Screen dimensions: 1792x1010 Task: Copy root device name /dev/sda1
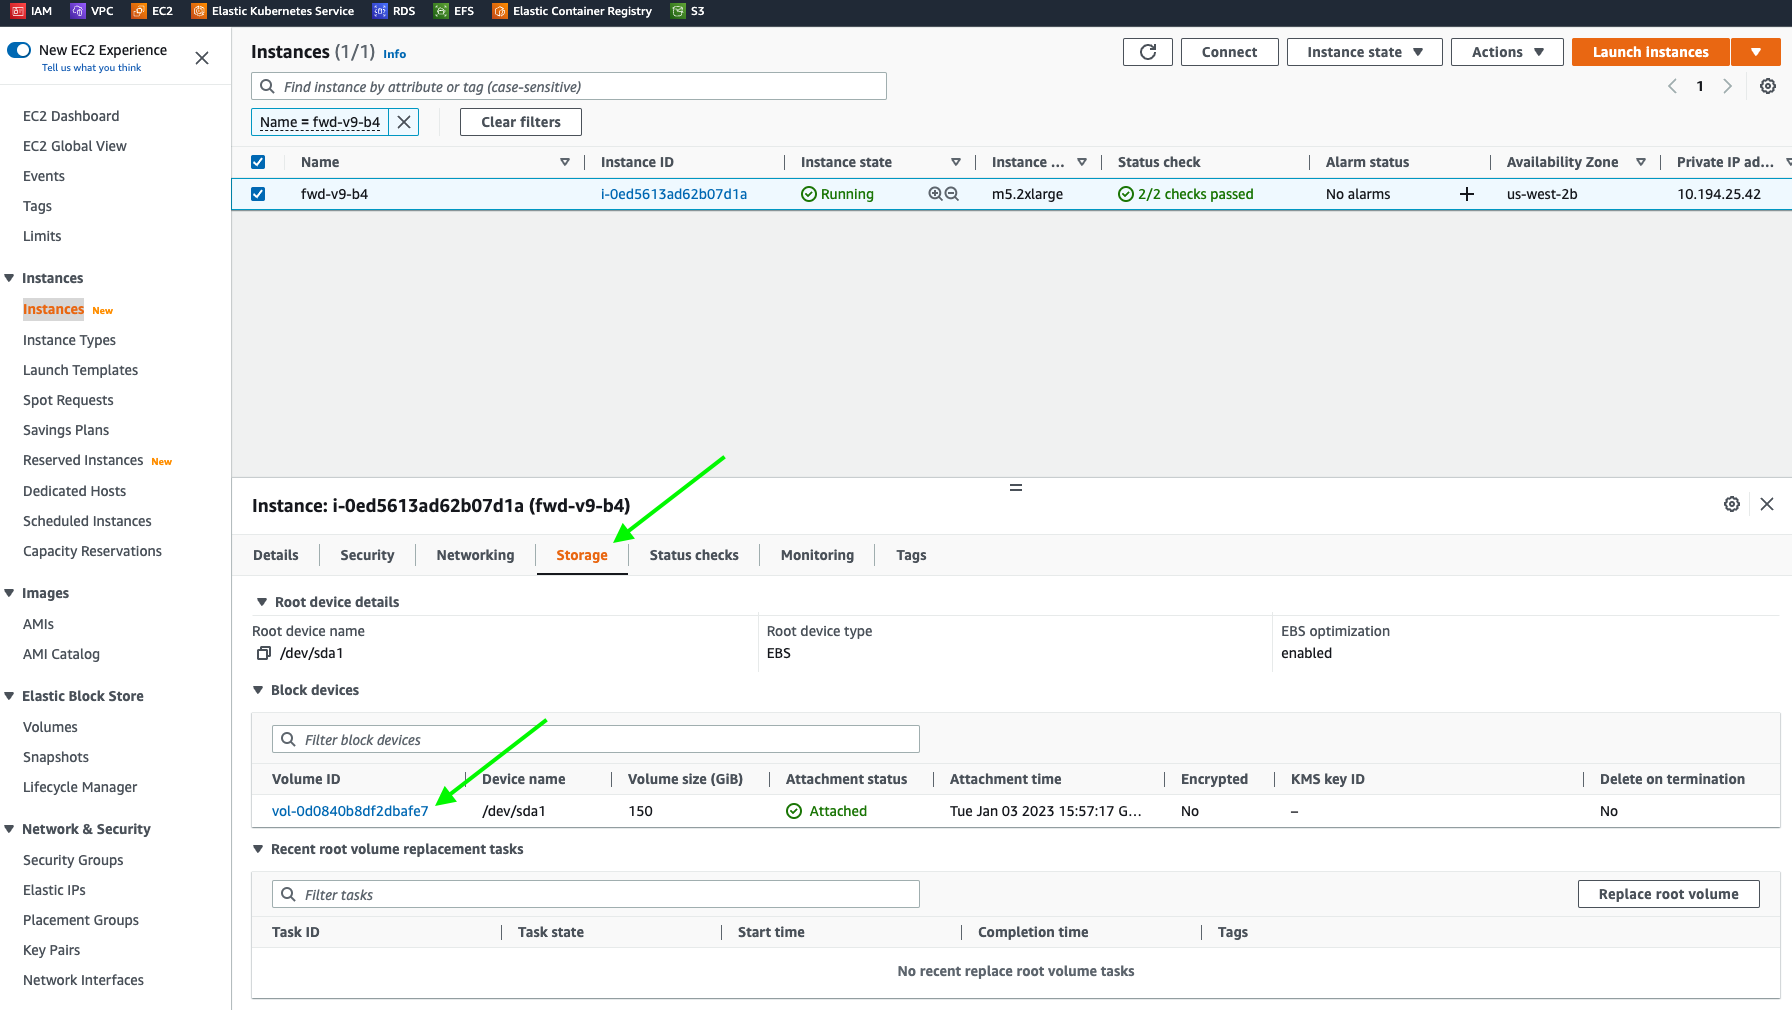coord(264,653)
